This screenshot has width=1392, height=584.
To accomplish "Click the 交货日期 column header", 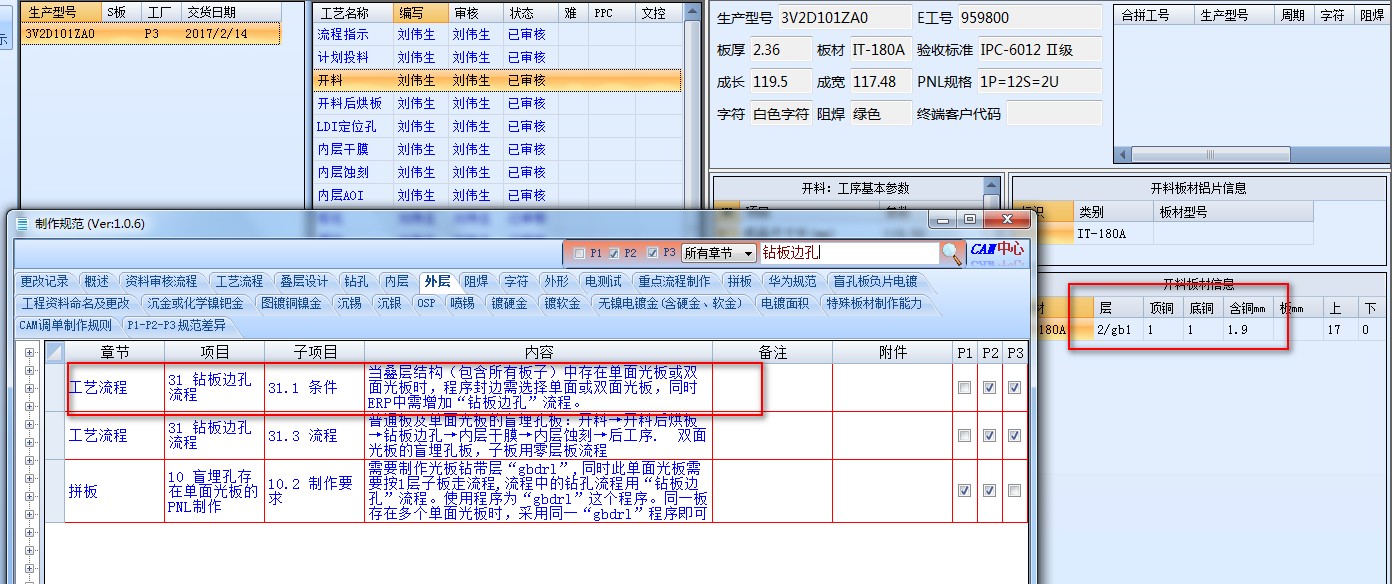I will point(230,13).
